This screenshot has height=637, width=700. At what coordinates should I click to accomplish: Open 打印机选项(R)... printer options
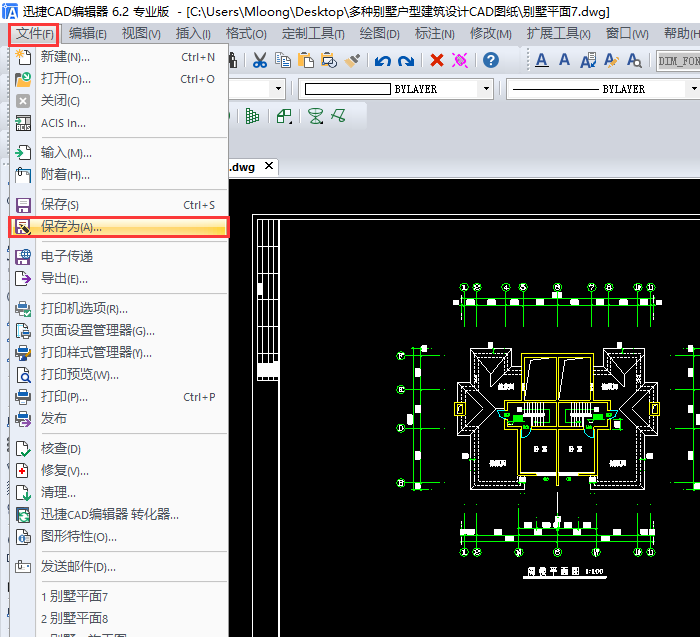pyautogui.click(x=119, y=308)
